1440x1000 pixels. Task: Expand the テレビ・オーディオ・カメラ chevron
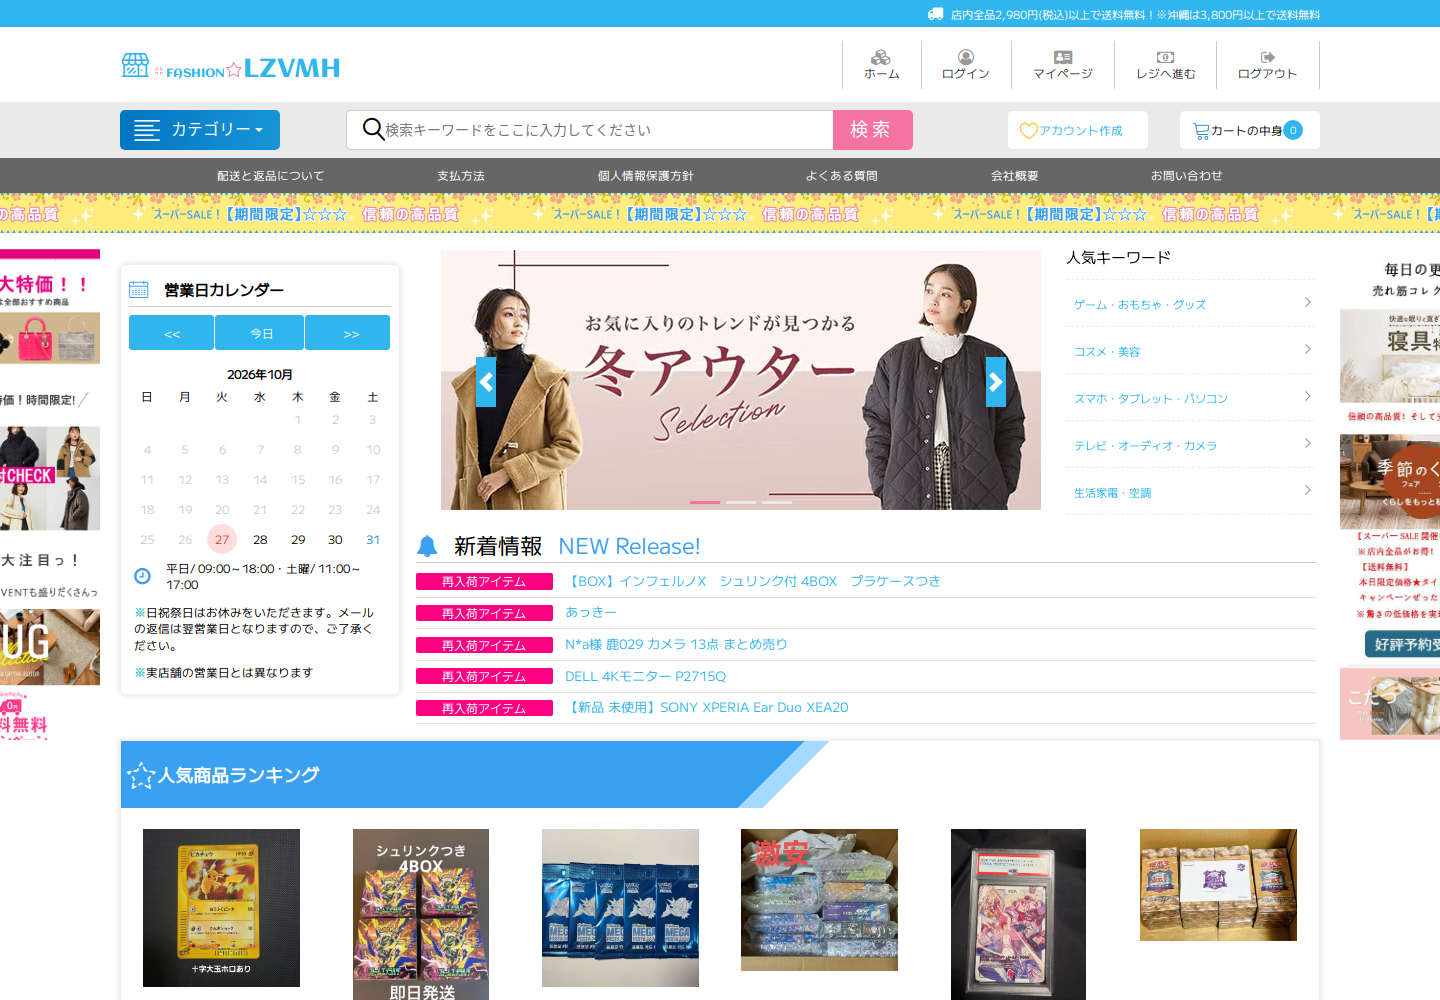pyautogui.click(x=1308, y=443)
